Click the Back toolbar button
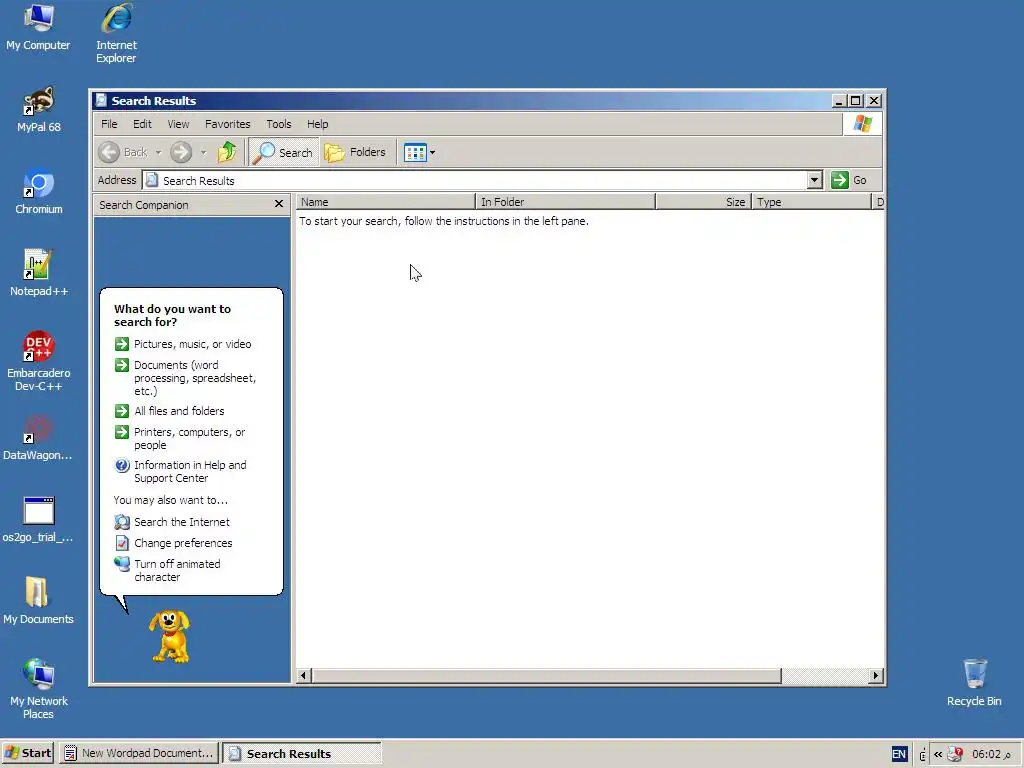1024x768 pixels. tap(124, 152)
